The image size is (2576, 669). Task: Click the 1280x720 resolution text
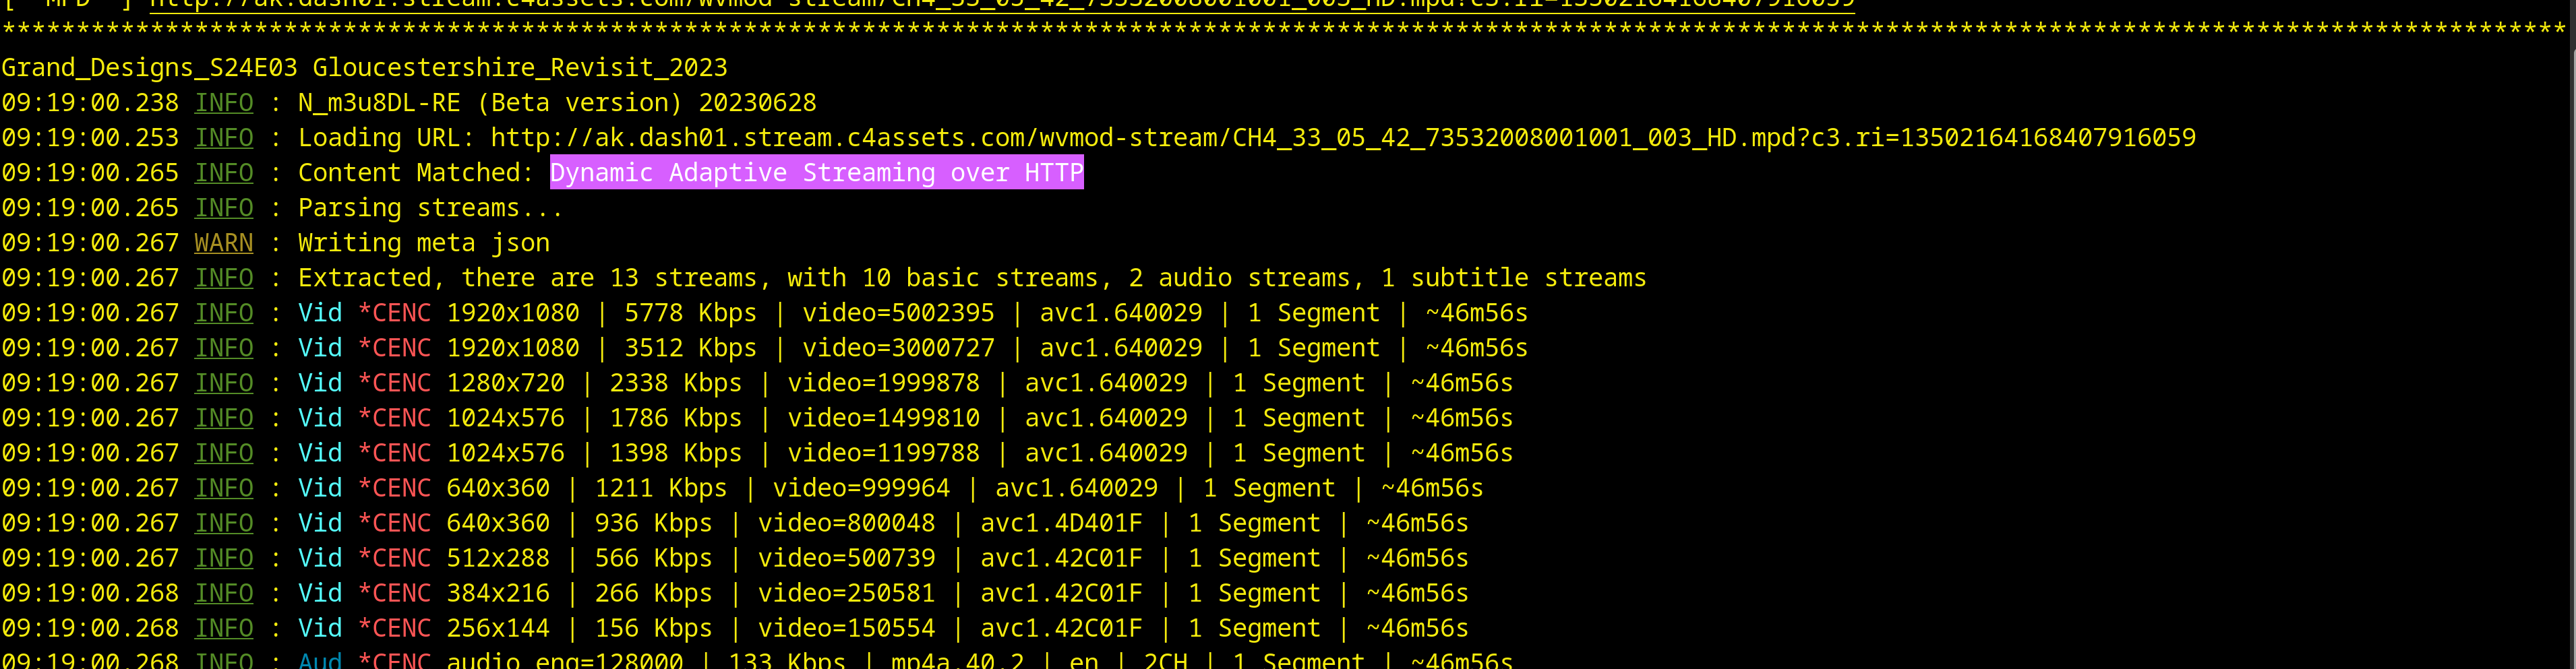[505, 383]
